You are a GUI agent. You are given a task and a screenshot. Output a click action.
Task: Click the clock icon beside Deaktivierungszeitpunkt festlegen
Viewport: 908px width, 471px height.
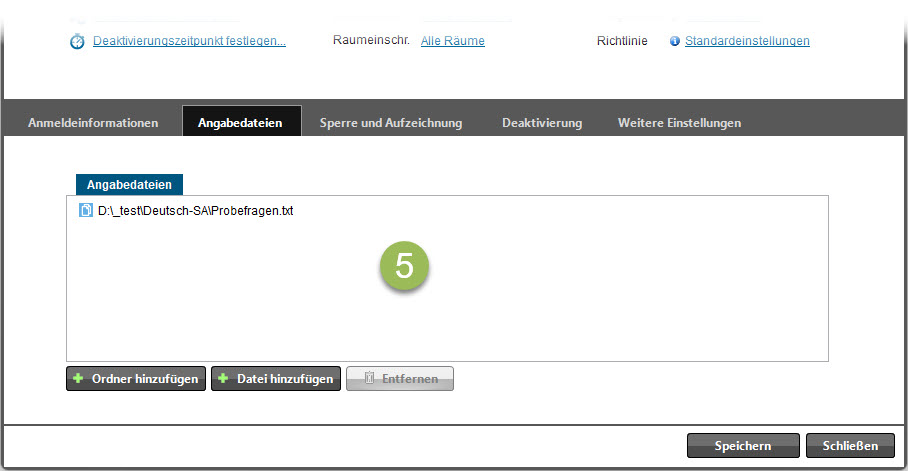click(77, 42)
